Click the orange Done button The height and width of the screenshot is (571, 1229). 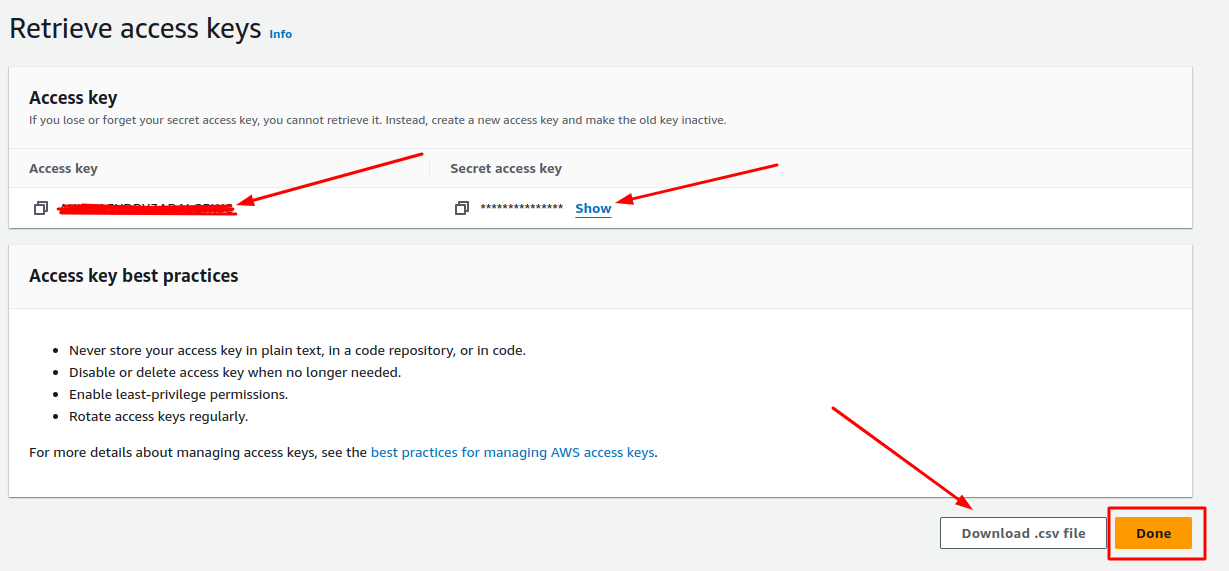coord(1153,533)
